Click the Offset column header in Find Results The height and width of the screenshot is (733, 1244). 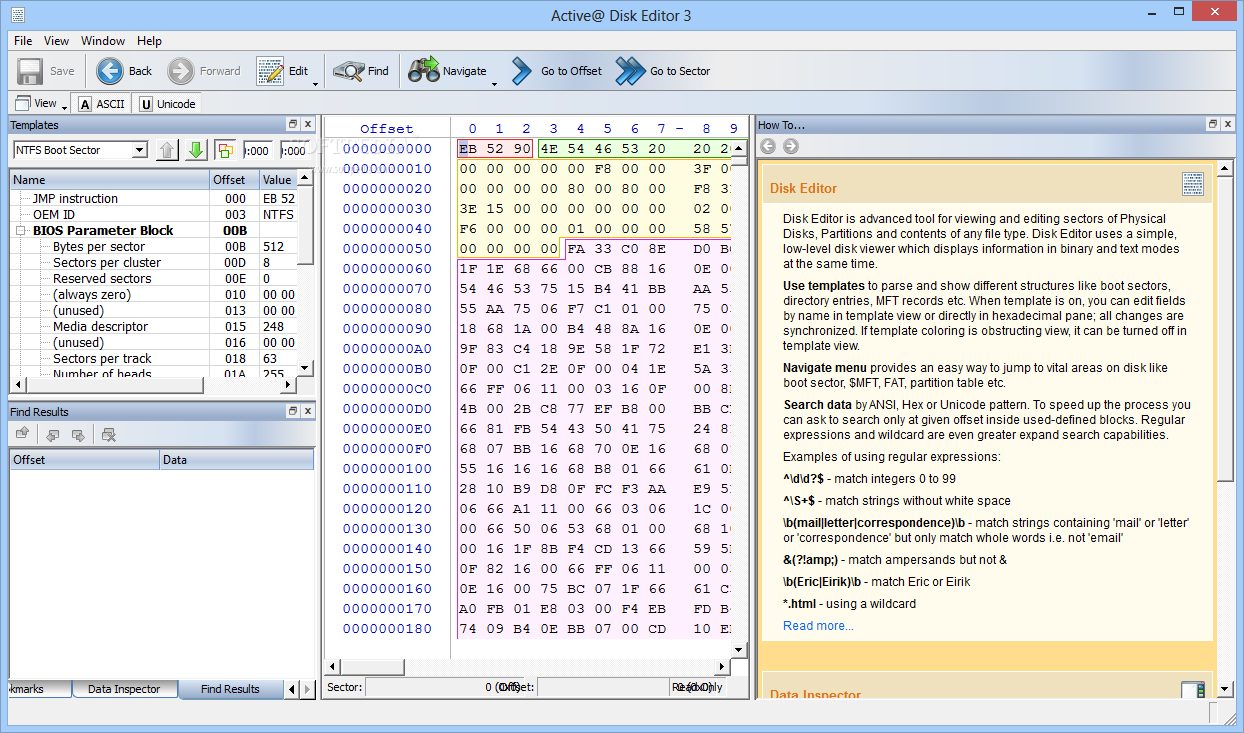coord(85,460)
